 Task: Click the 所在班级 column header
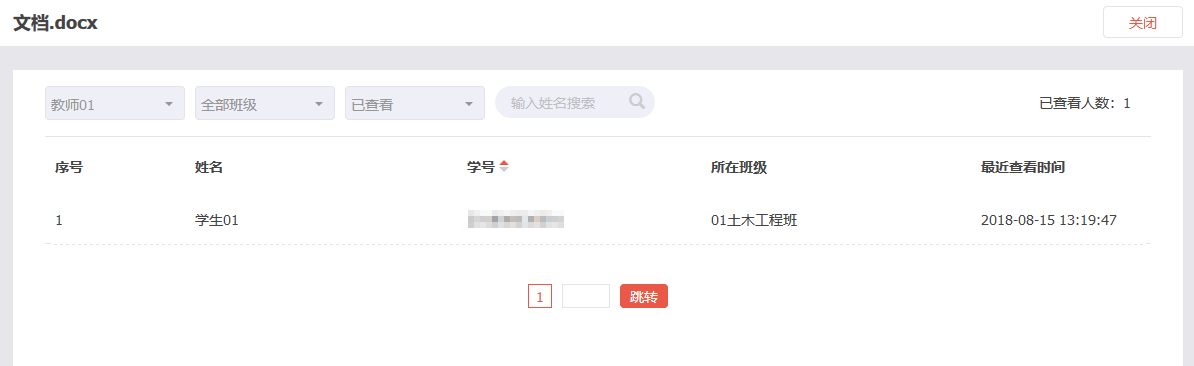pyautogui.click(x=739, y=167)
